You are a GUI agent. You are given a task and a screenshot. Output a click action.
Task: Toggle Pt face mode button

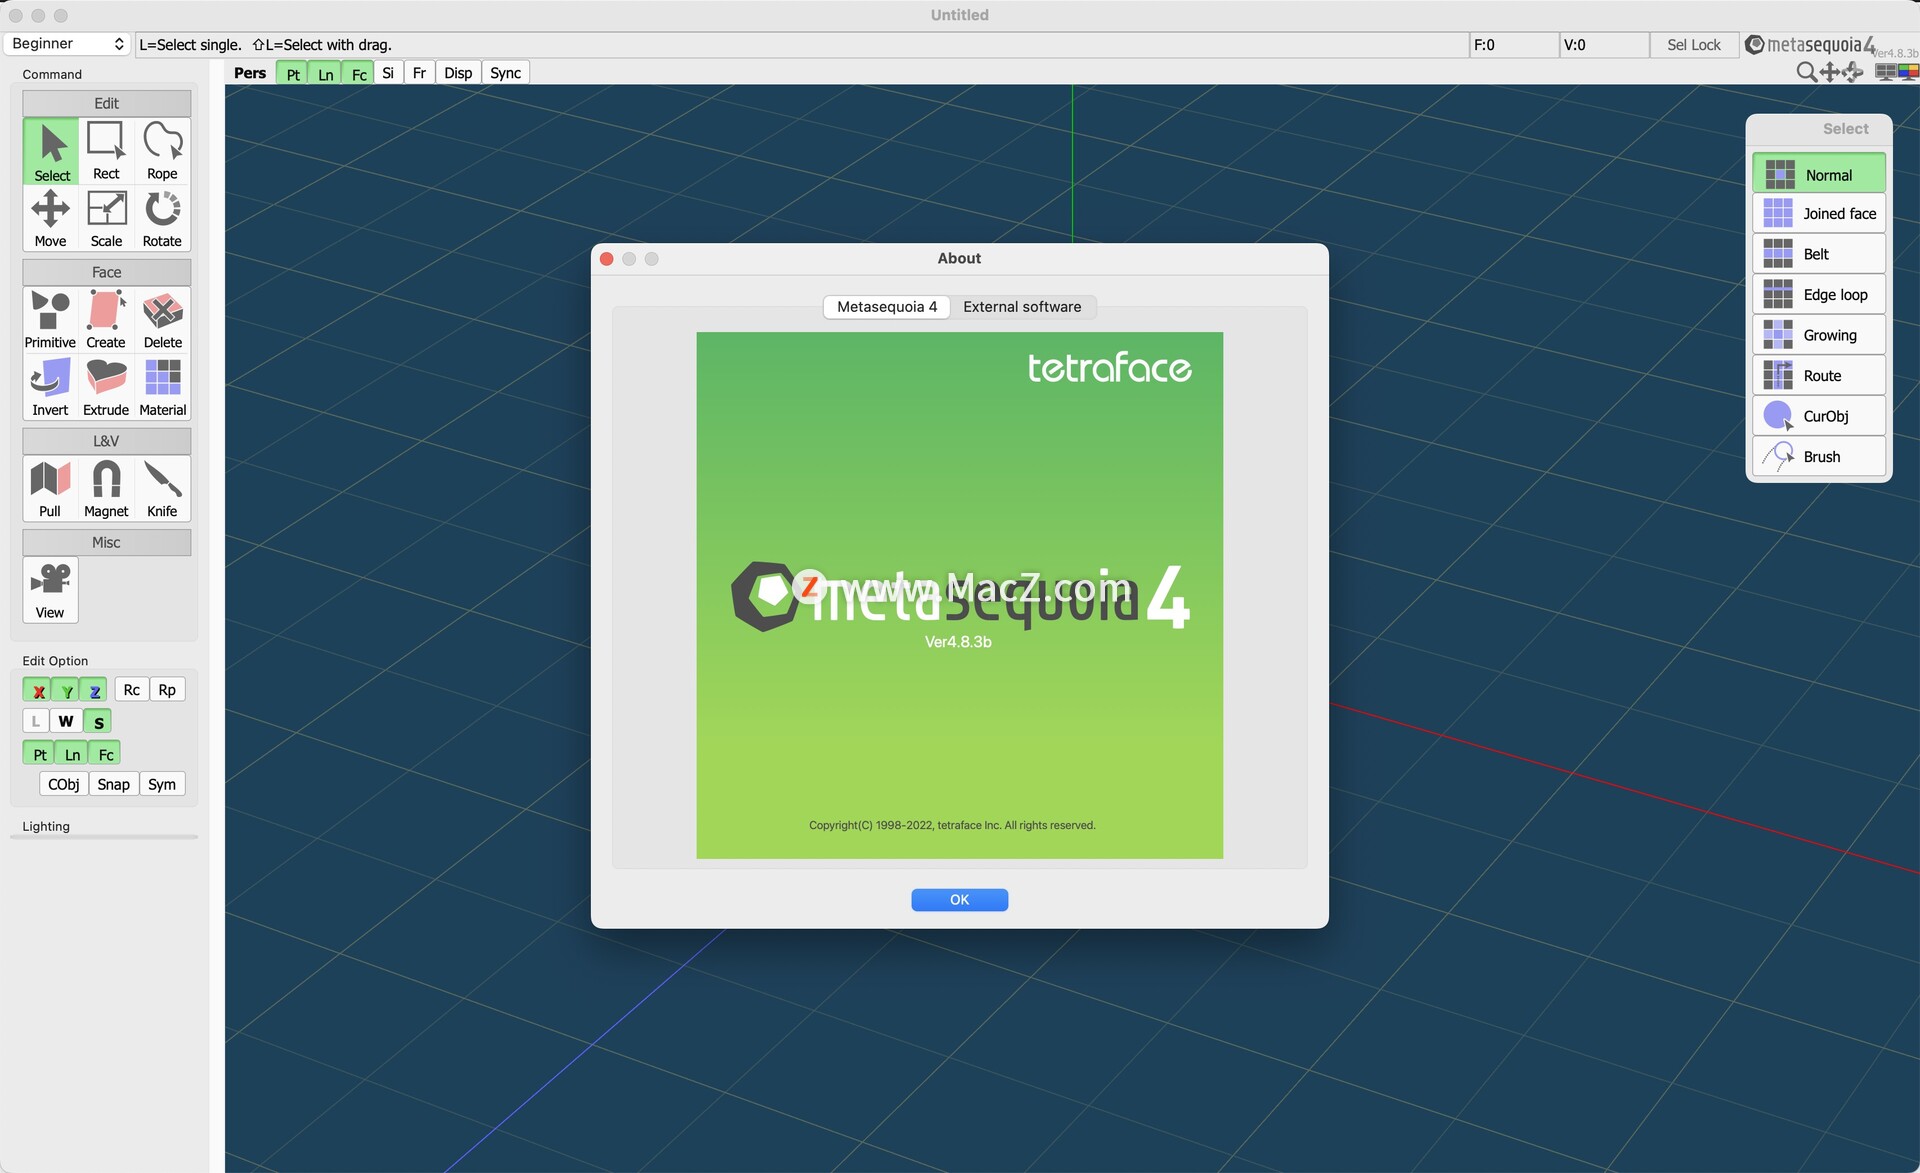(x=40, y=752)
